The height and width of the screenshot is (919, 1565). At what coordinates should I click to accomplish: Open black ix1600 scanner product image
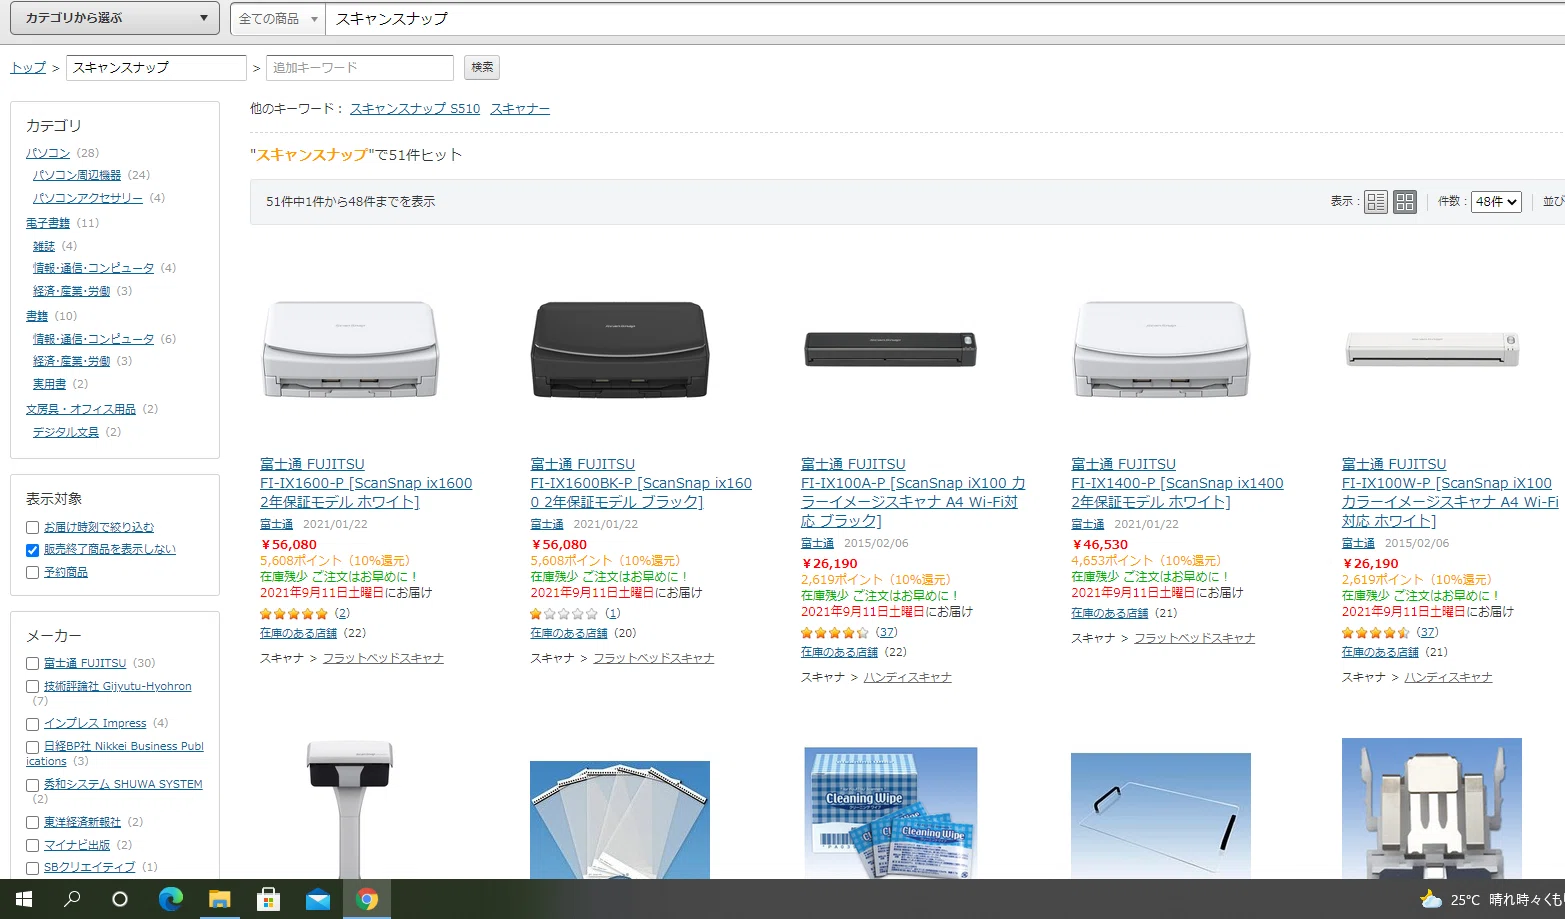coord(620,350)
